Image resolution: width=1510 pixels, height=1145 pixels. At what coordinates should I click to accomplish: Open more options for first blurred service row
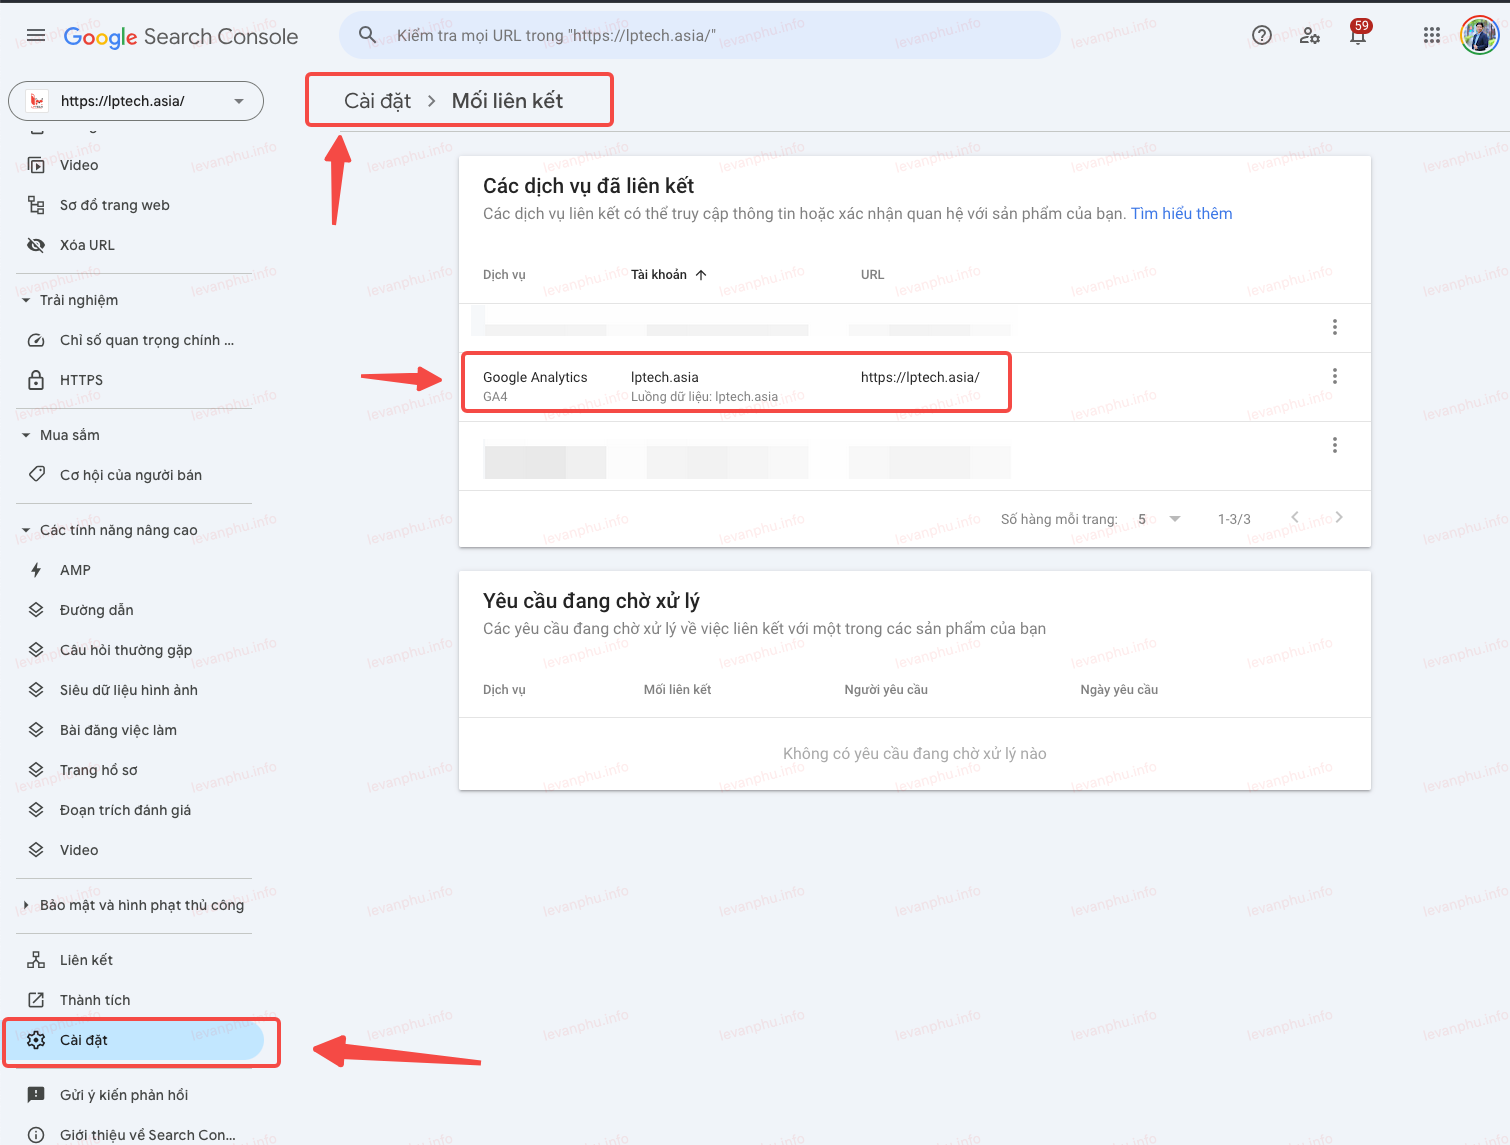pyautogui.click(x=1334, y=327)
